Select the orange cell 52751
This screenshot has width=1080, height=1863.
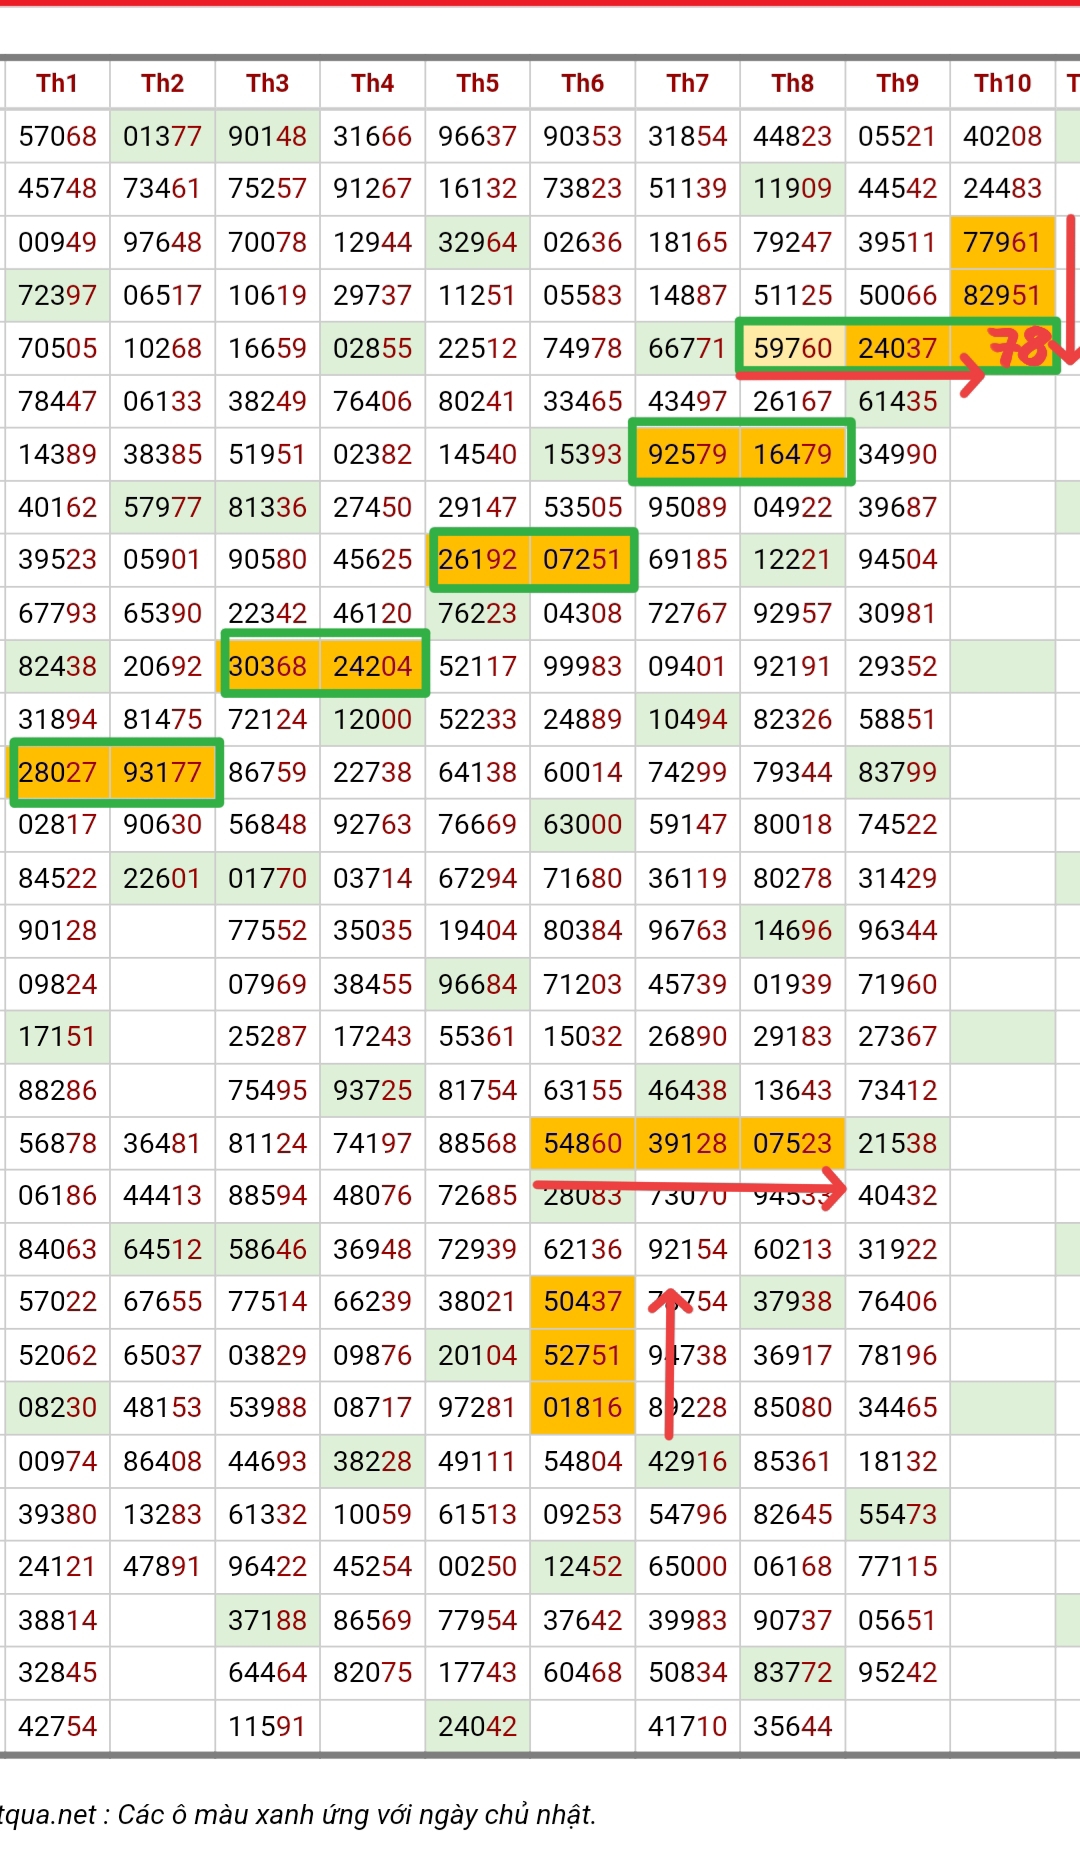pyautogui.click(x=582, y=1355)
